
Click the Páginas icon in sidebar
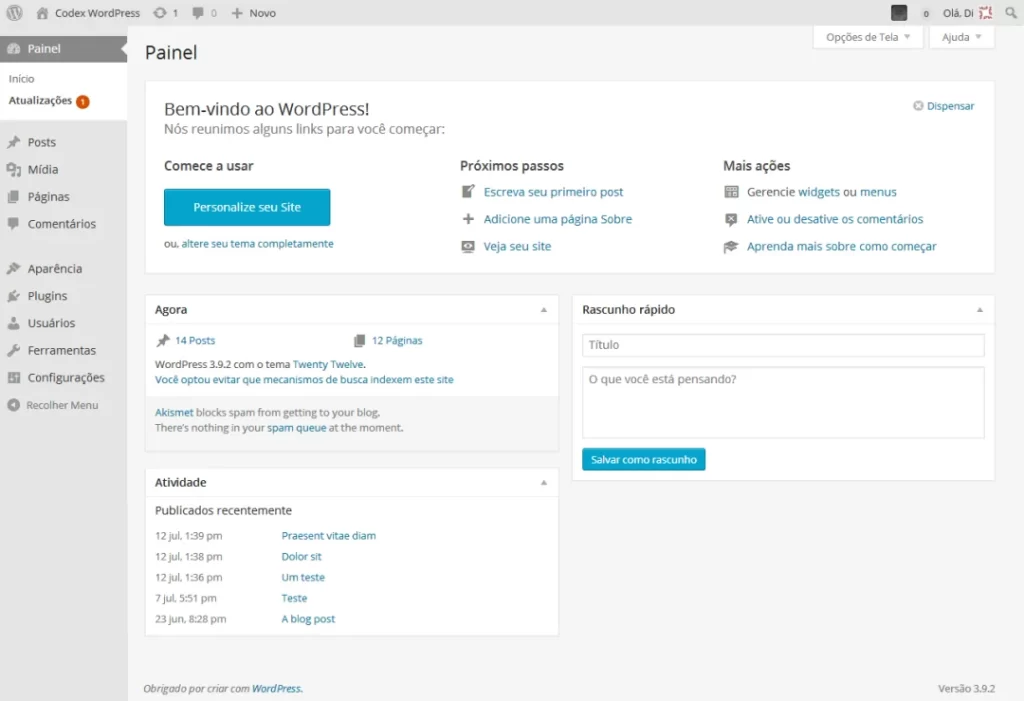[x=14, y=197]
